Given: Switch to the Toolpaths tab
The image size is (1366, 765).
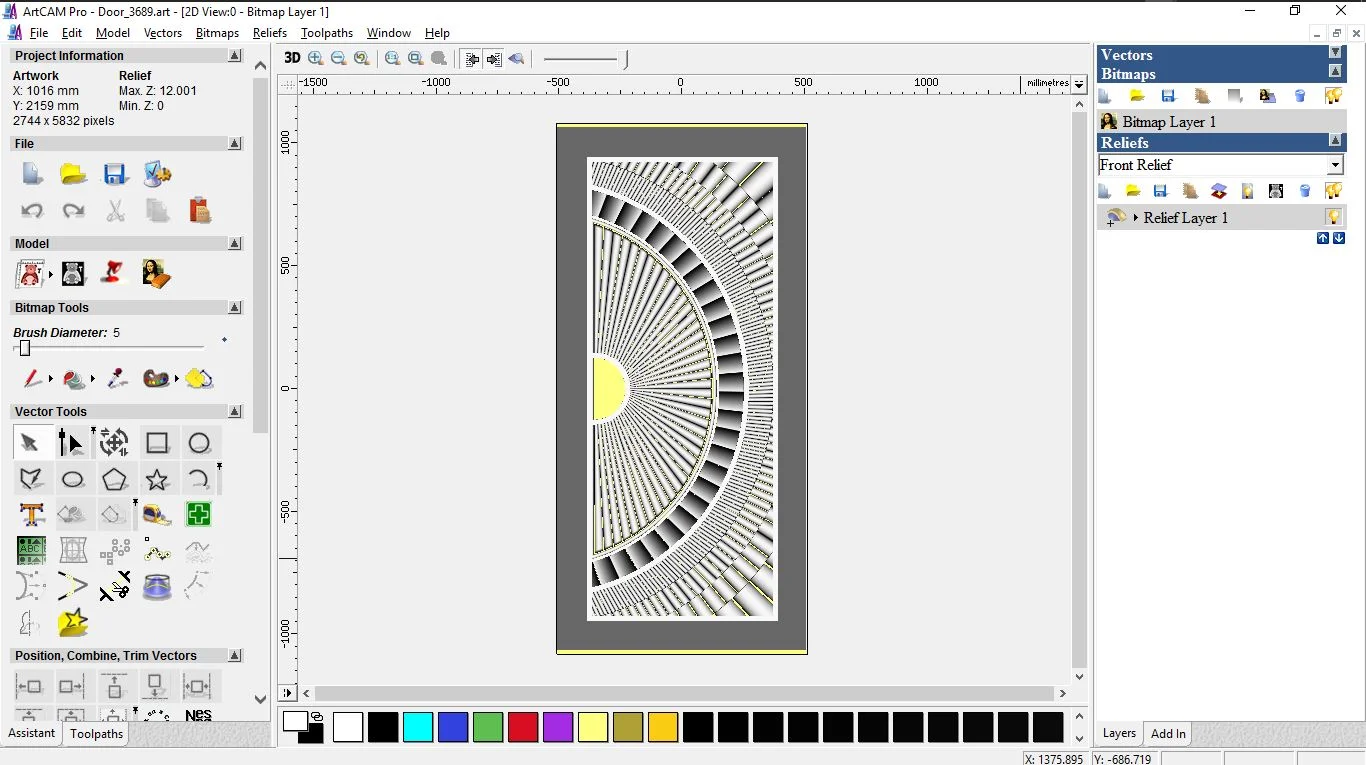Looking at the screenshot, I should click(x=96, y=734).
